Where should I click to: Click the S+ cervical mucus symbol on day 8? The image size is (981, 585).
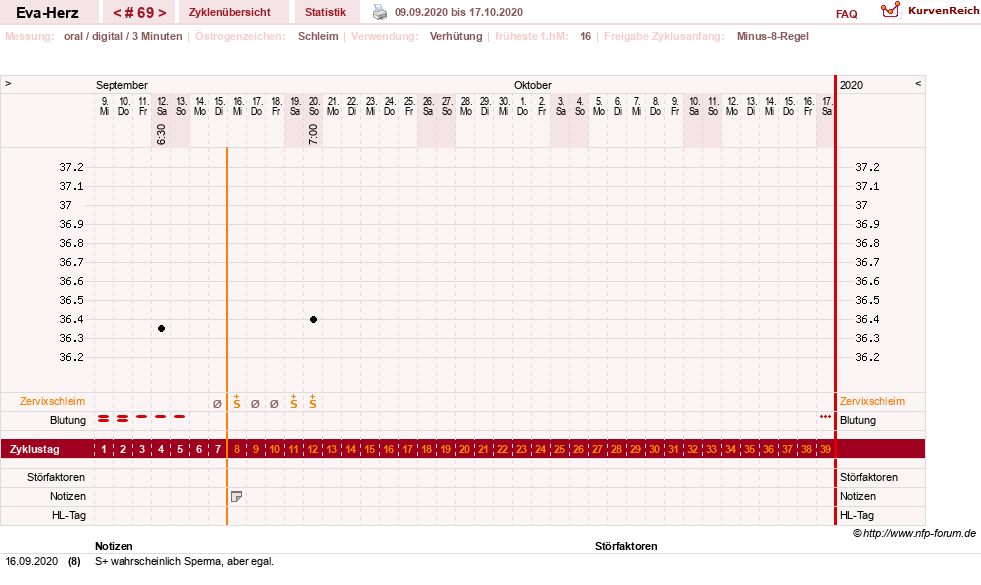tap(236, 402)
